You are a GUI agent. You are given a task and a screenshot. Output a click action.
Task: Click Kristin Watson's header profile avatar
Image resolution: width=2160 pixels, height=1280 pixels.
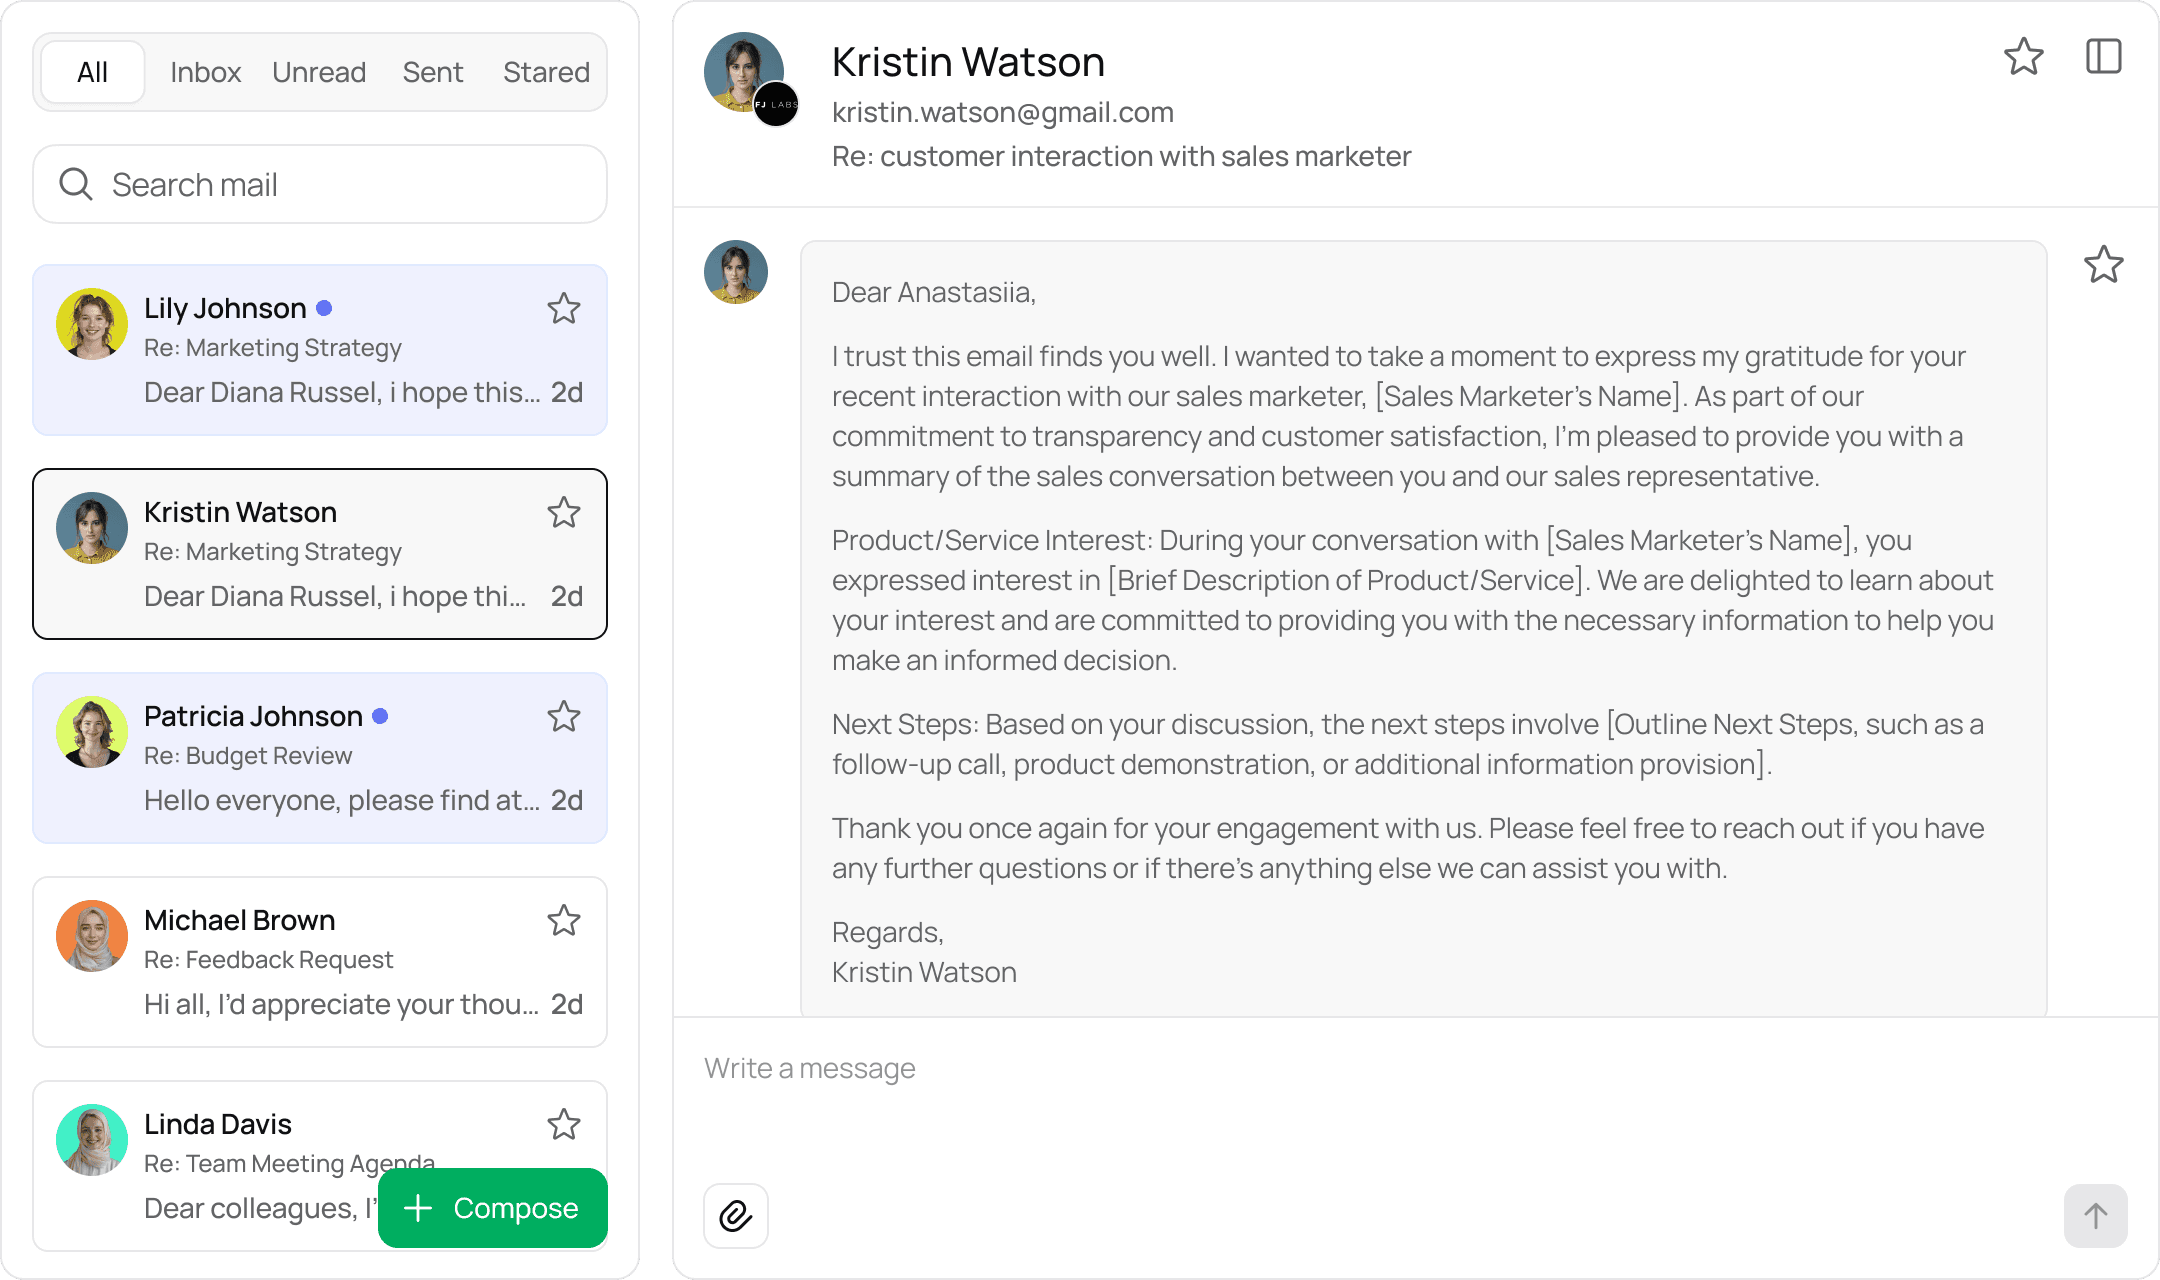[744, 72]
